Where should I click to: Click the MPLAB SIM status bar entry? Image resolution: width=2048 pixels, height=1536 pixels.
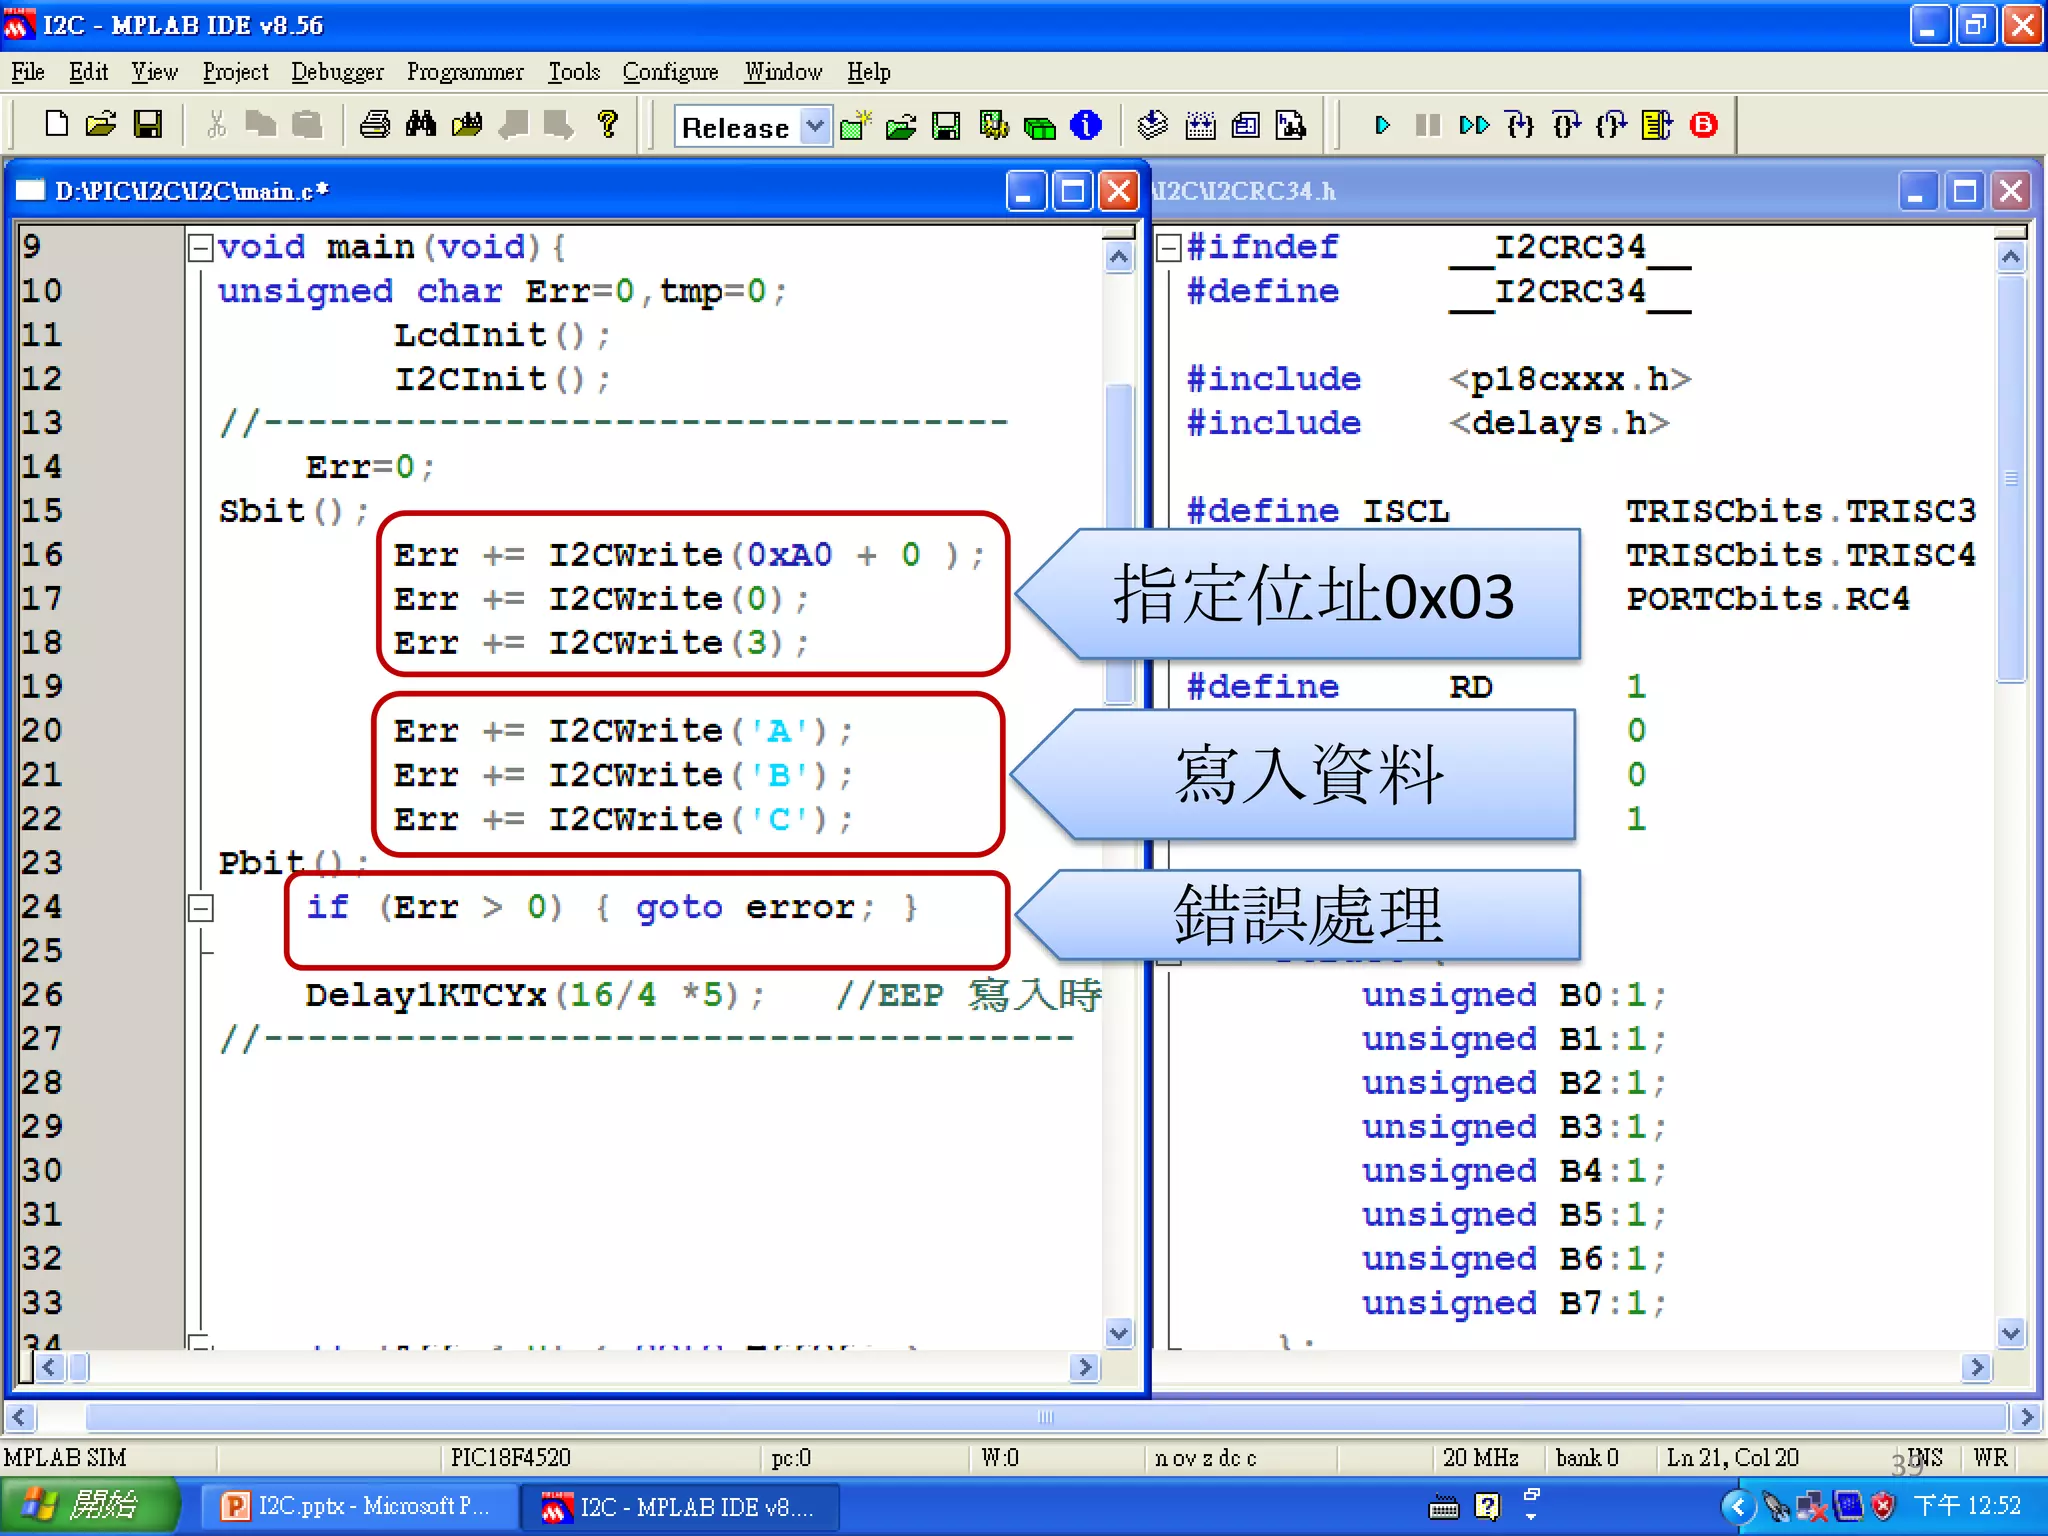(x=65, y=1458)
